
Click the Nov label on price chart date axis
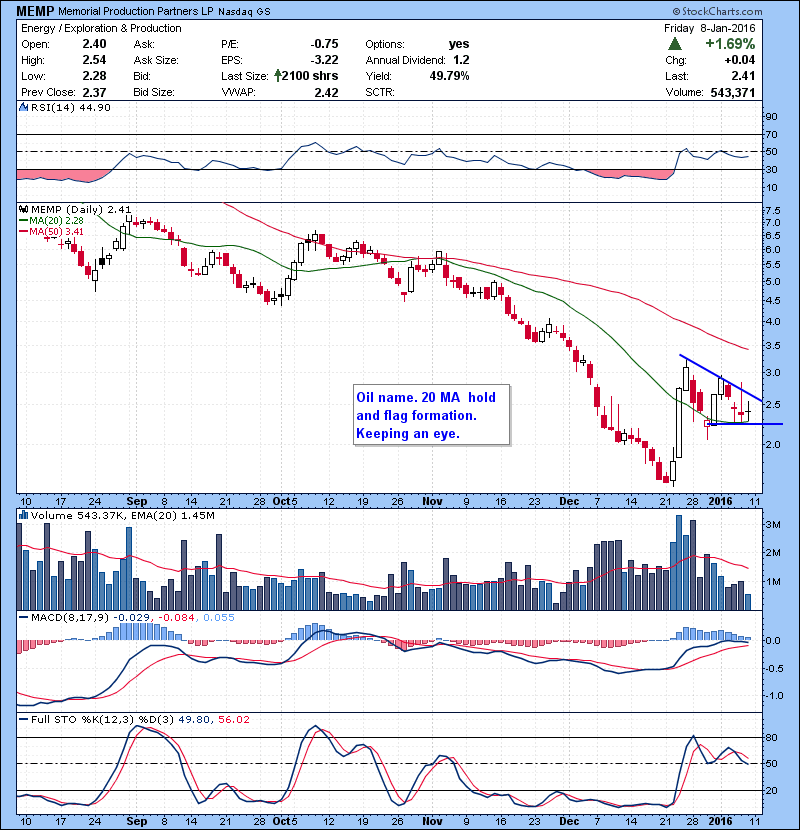pyautogui.click(x=432, y=501)
